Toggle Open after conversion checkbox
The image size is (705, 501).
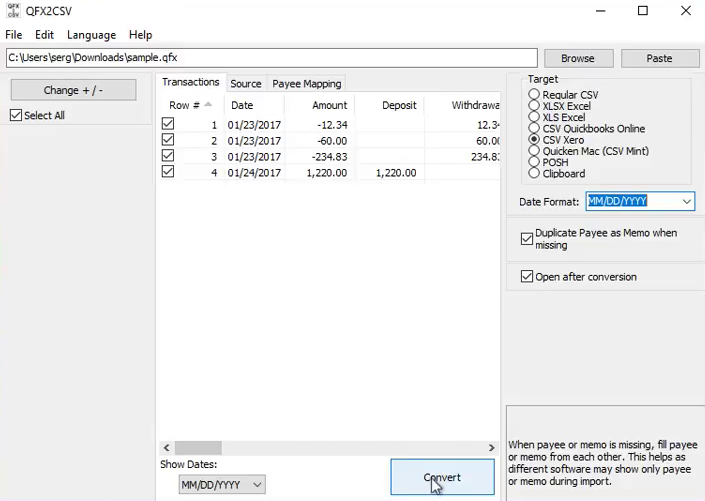(x=527, y=276)
